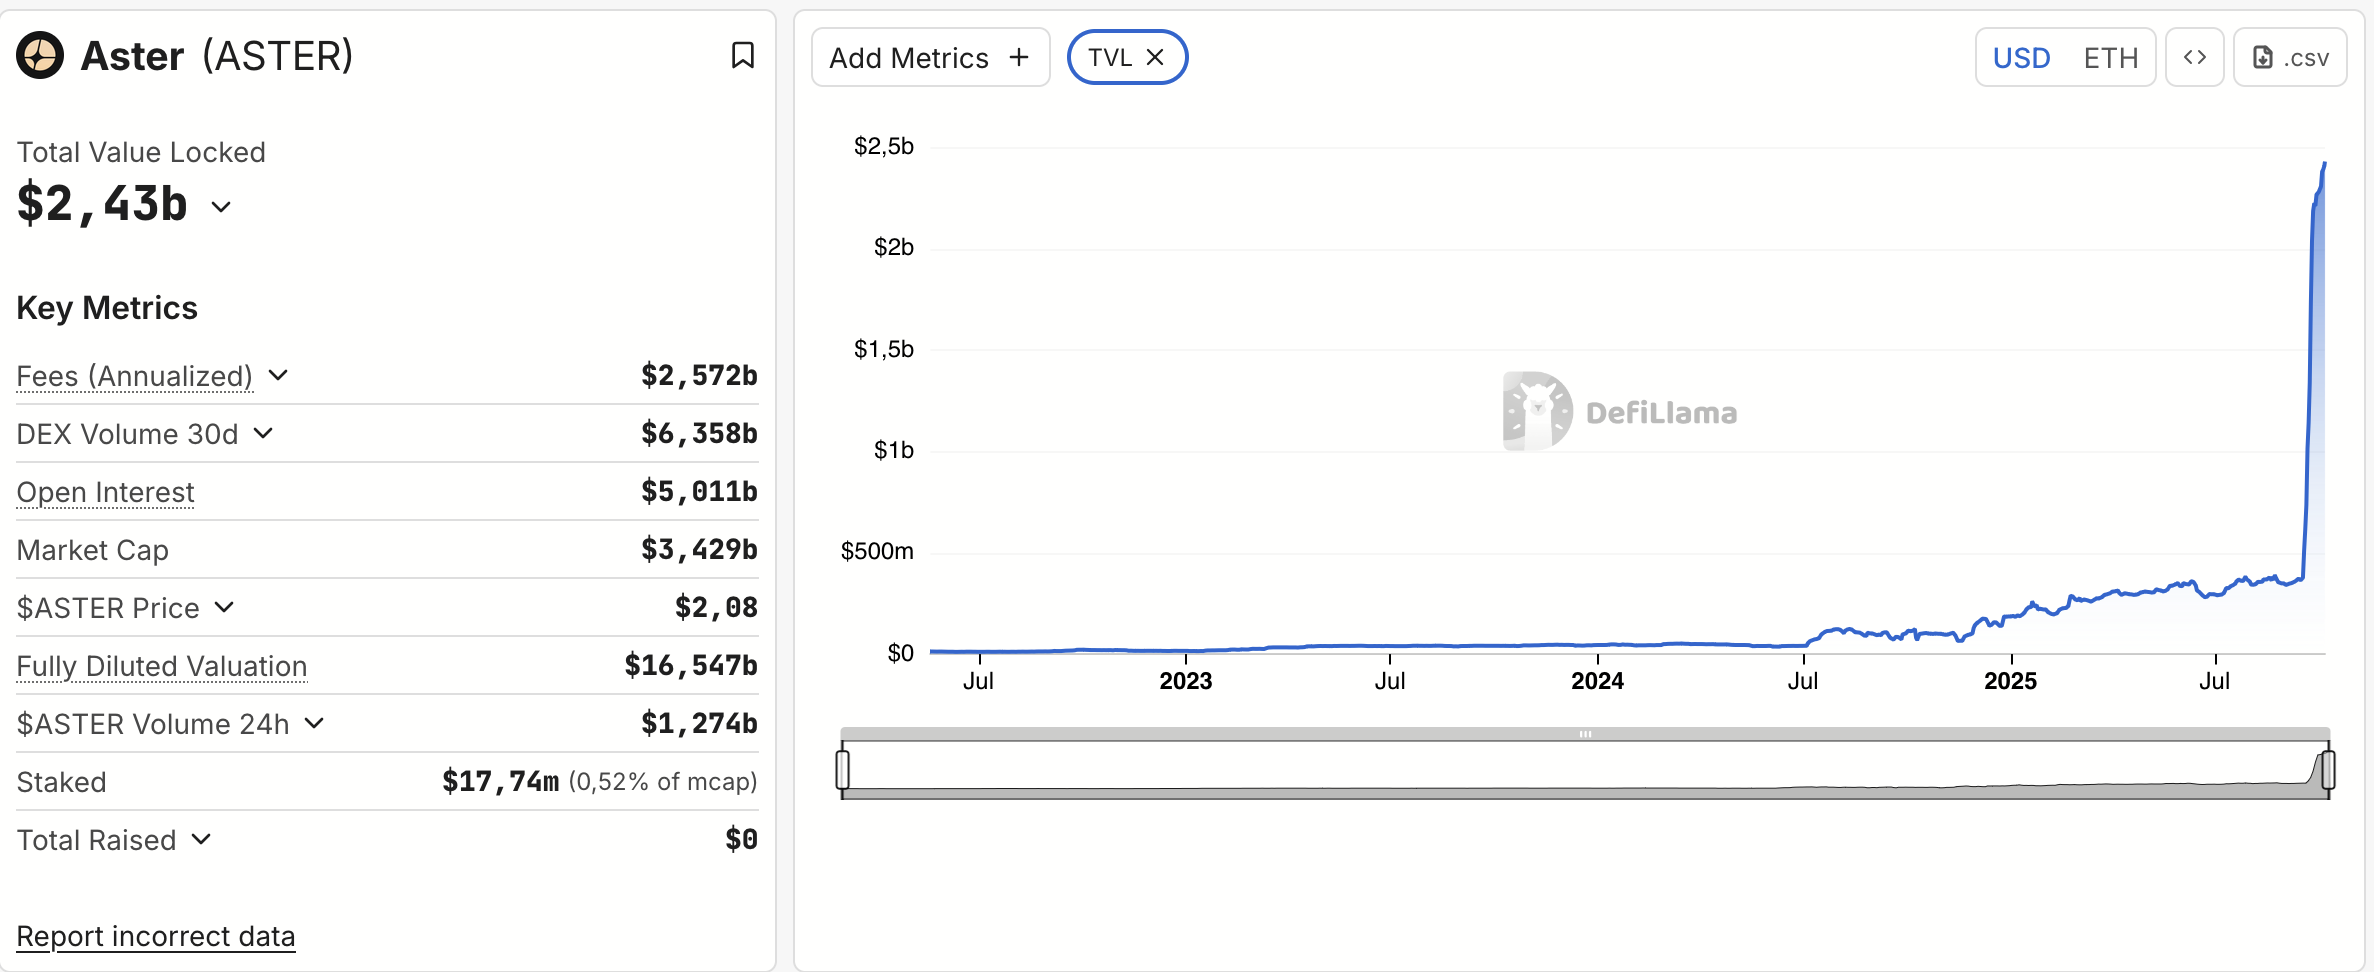Open the embed chart code icon

tap(2194, 58)
